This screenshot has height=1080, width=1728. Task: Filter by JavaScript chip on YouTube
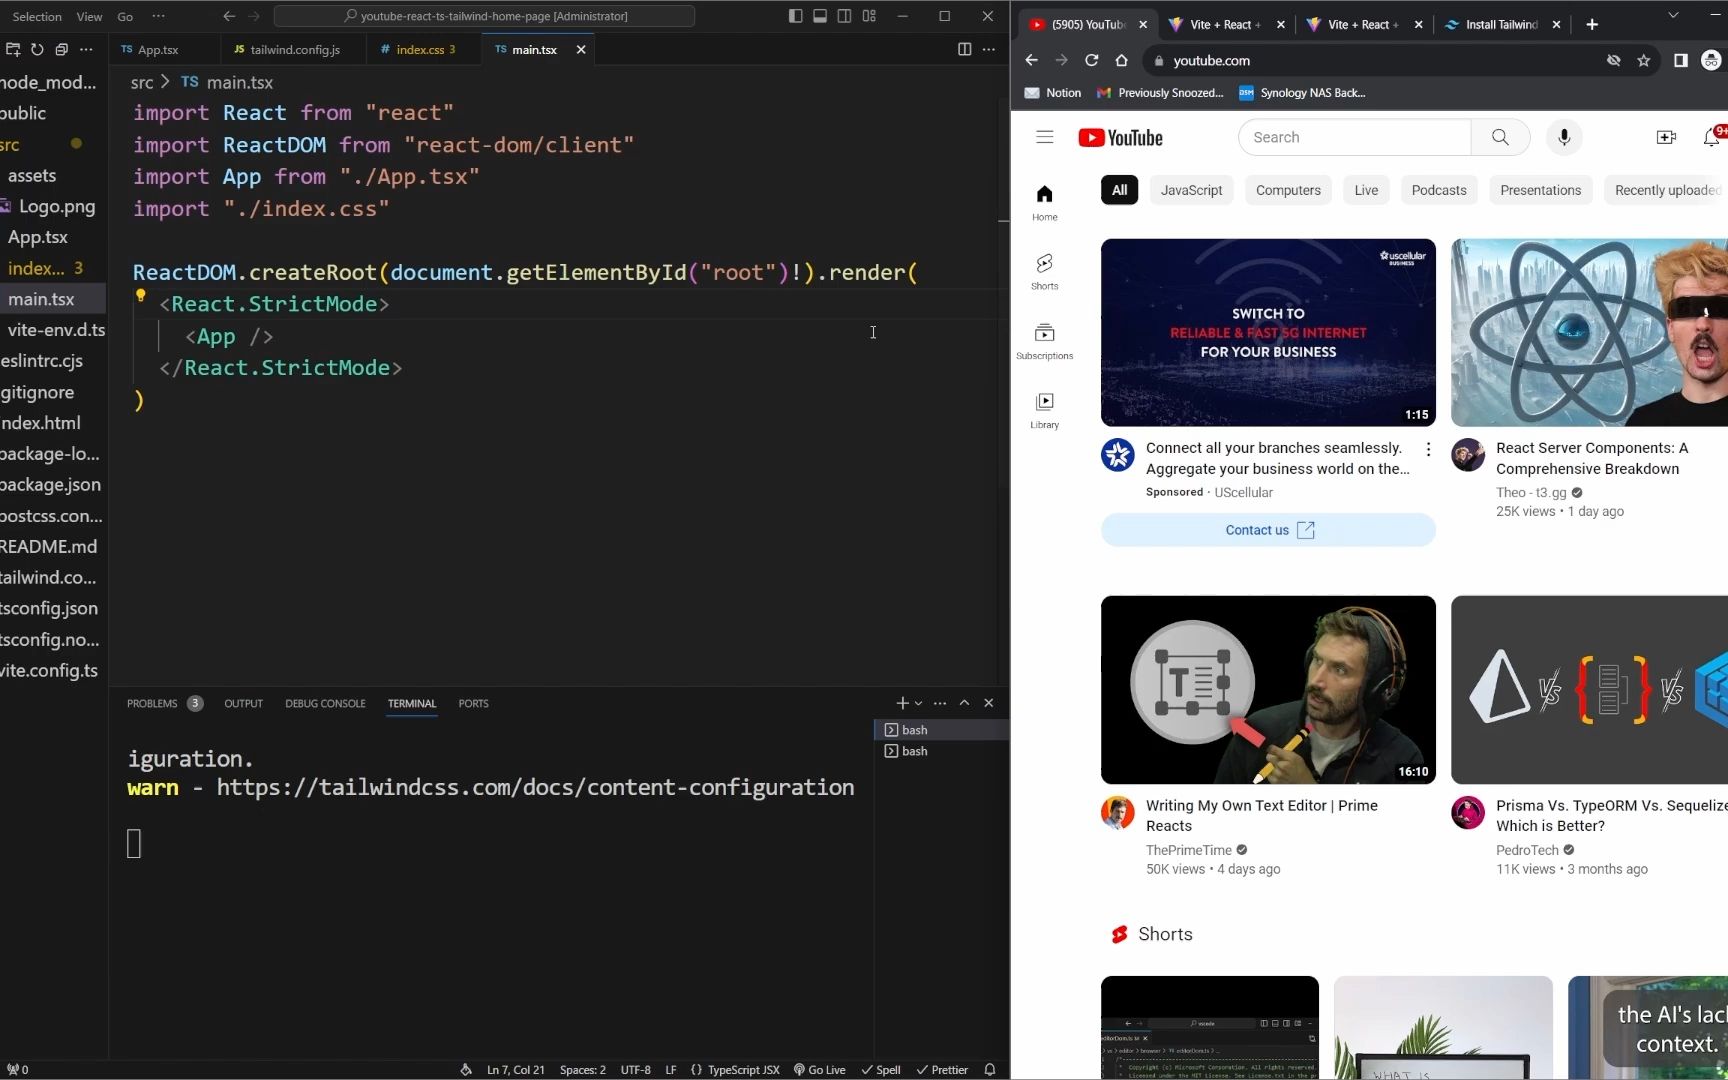pyautogui.click(x=1191, y=190)
